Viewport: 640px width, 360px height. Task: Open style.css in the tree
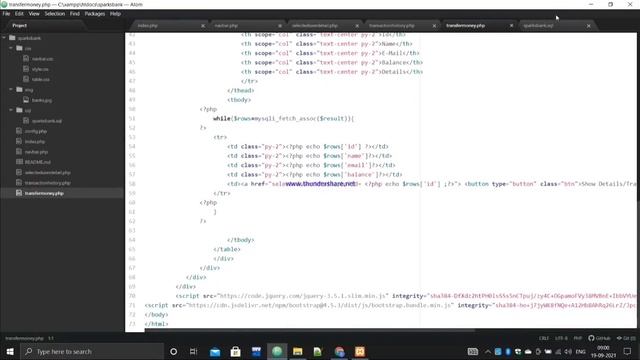[40, 69]
